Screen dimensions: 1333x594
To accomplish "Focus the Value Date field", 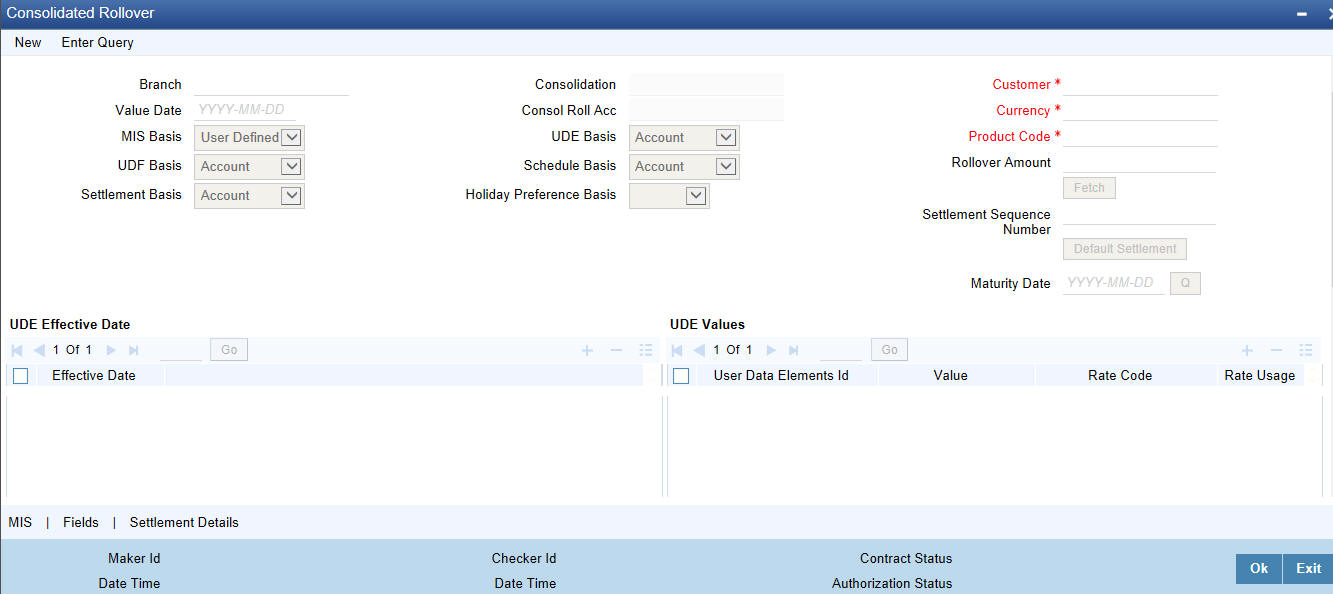I will click(x=245, y=110).
